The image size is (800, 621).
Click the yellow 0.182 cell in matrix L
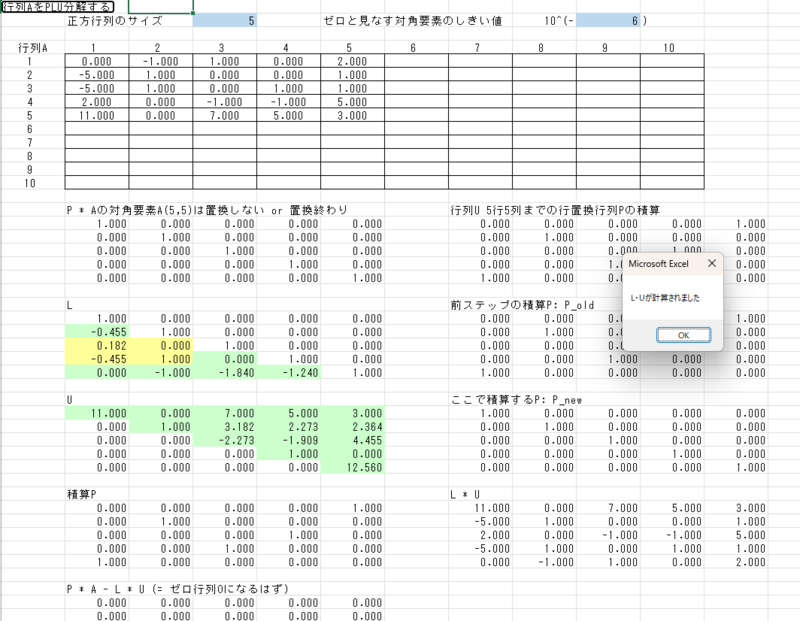(x=96, y=343)
